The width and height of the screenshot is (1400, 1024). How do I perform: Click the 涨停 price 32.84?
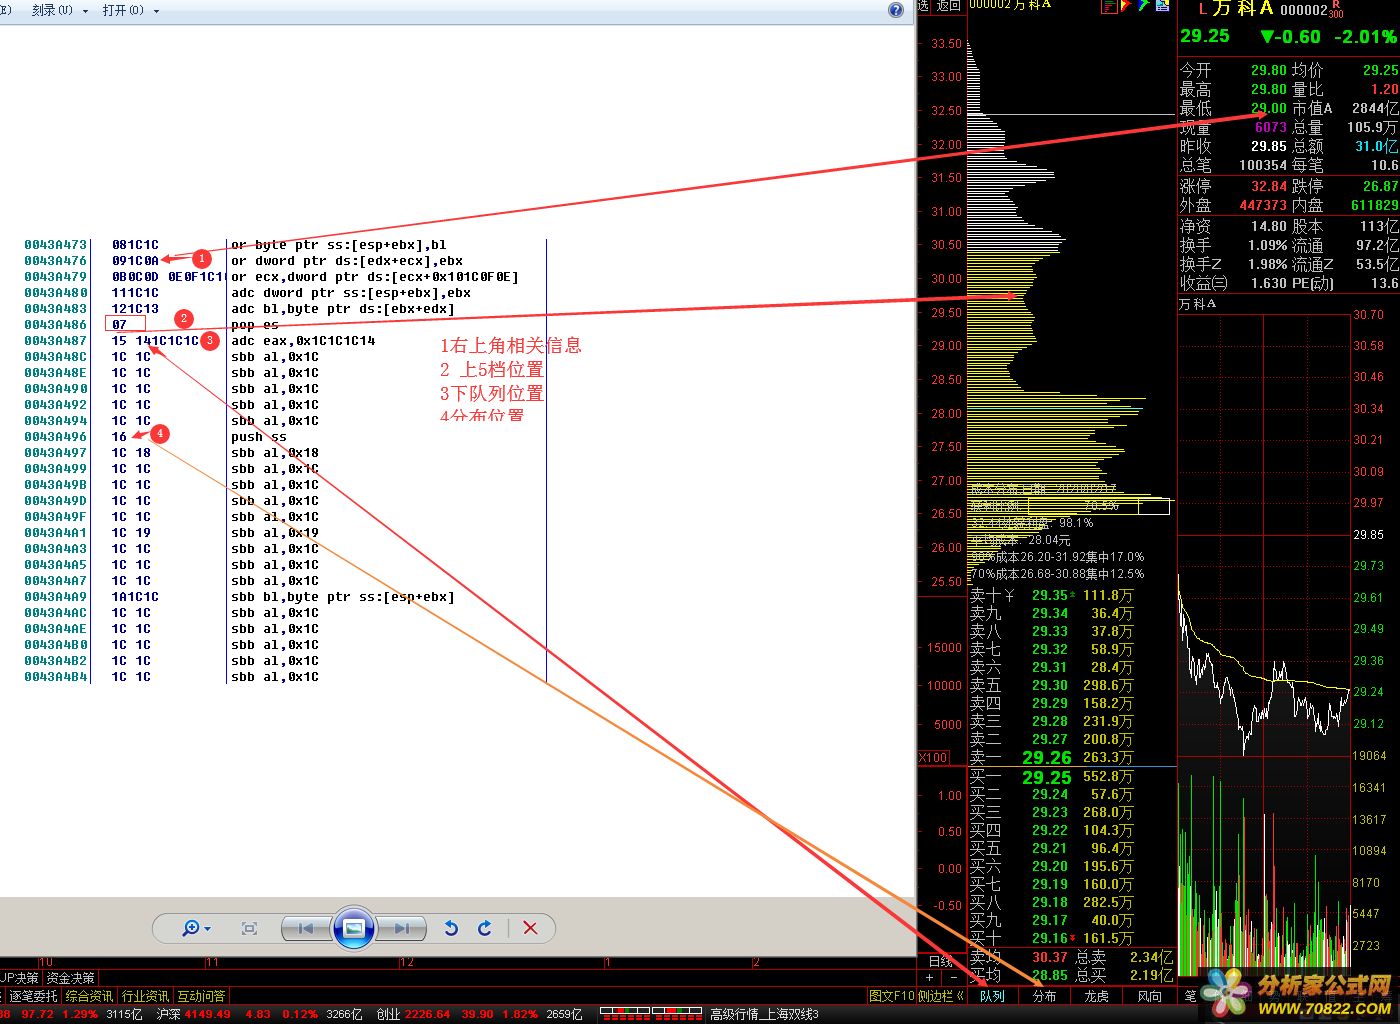coord(1268,186)
